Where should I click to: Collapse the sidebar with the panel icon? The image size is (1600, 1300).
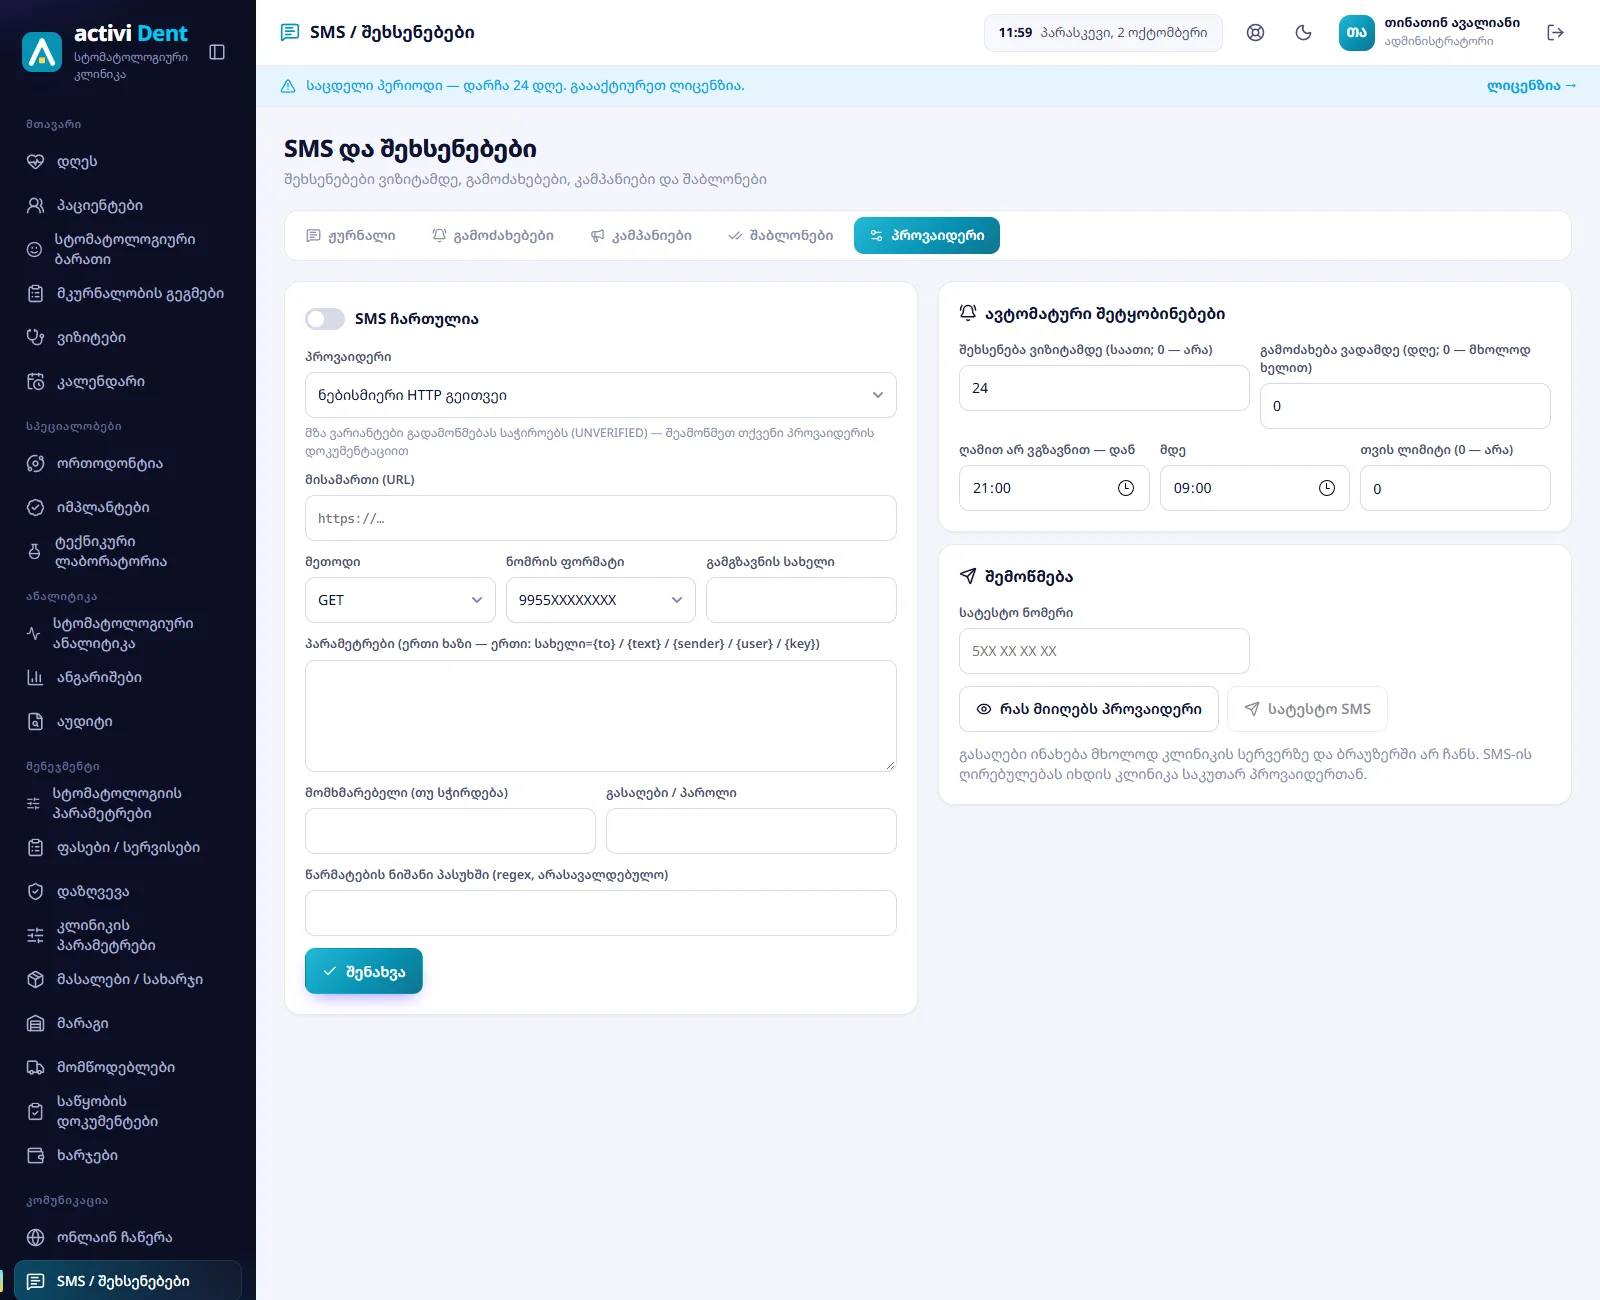[217, 52]
